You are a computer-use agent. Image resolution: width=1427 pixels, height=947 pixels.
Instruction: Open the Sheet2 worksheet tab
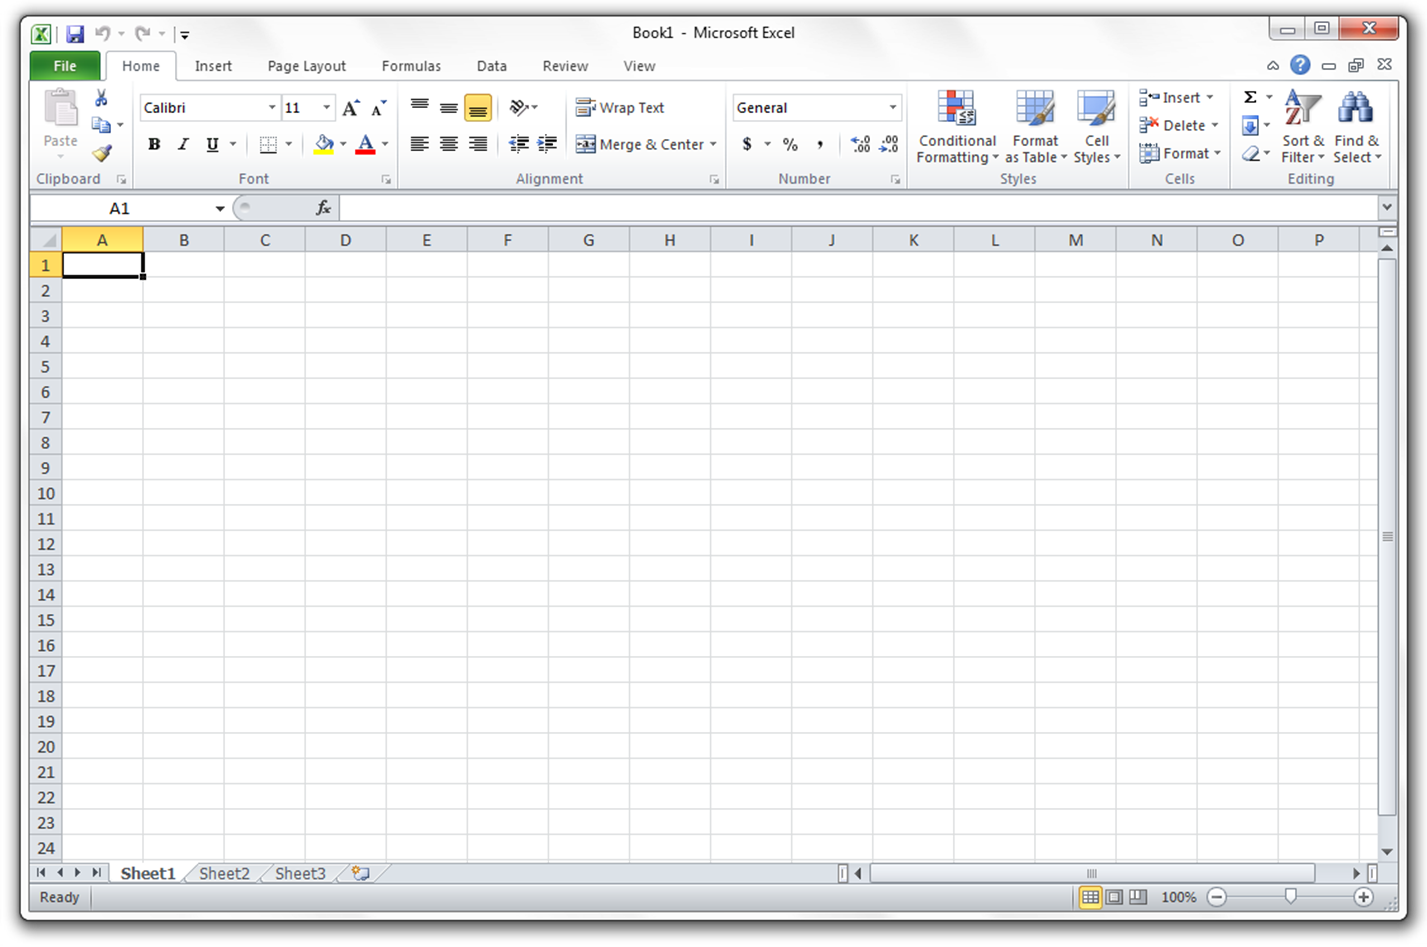pos(224,873)
